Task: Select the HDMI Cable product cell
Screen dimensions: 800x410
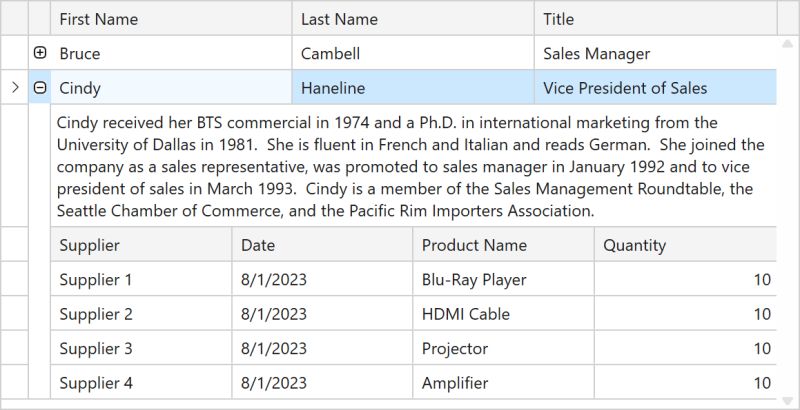Action: click(503, 314)
